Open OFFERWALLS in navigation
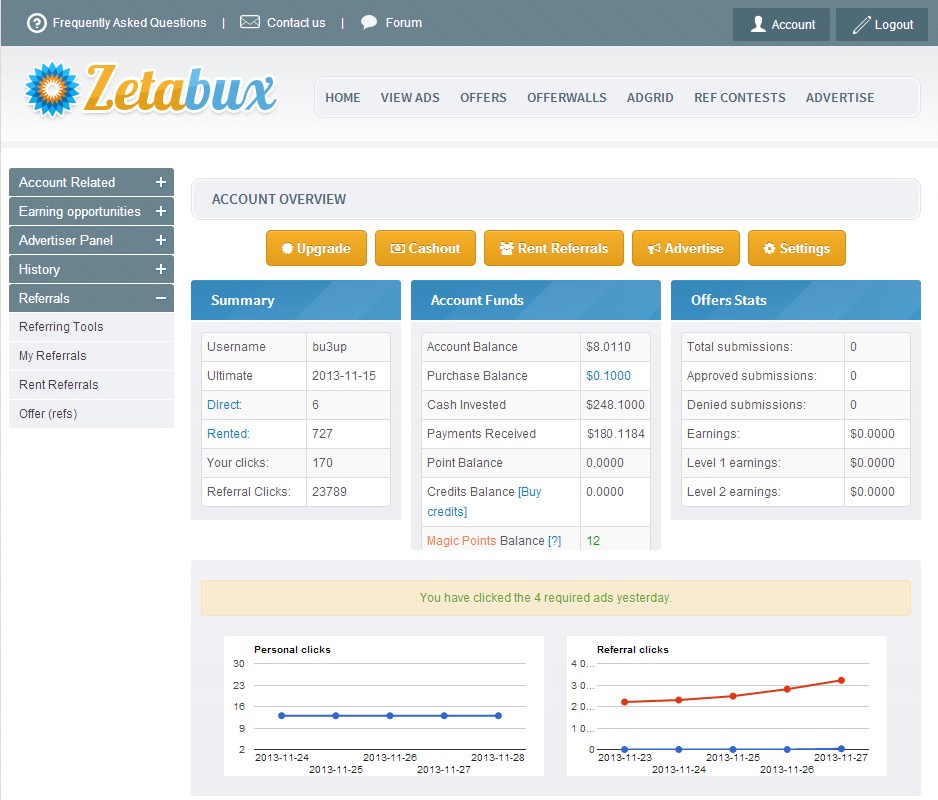938x800 pixels. tap(567, 98)
